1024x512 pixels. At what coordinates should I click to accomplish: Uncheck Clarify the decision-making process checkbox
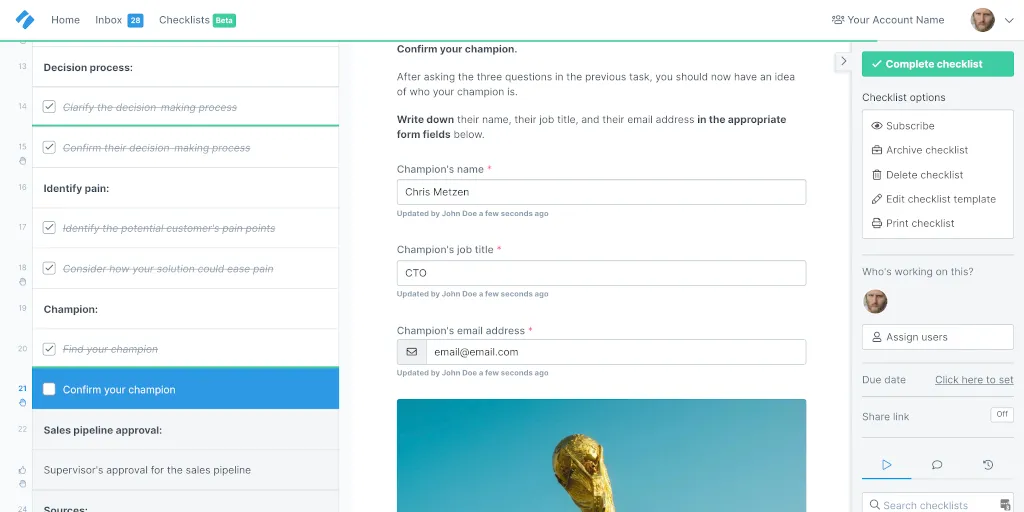(x=49, y=106)
